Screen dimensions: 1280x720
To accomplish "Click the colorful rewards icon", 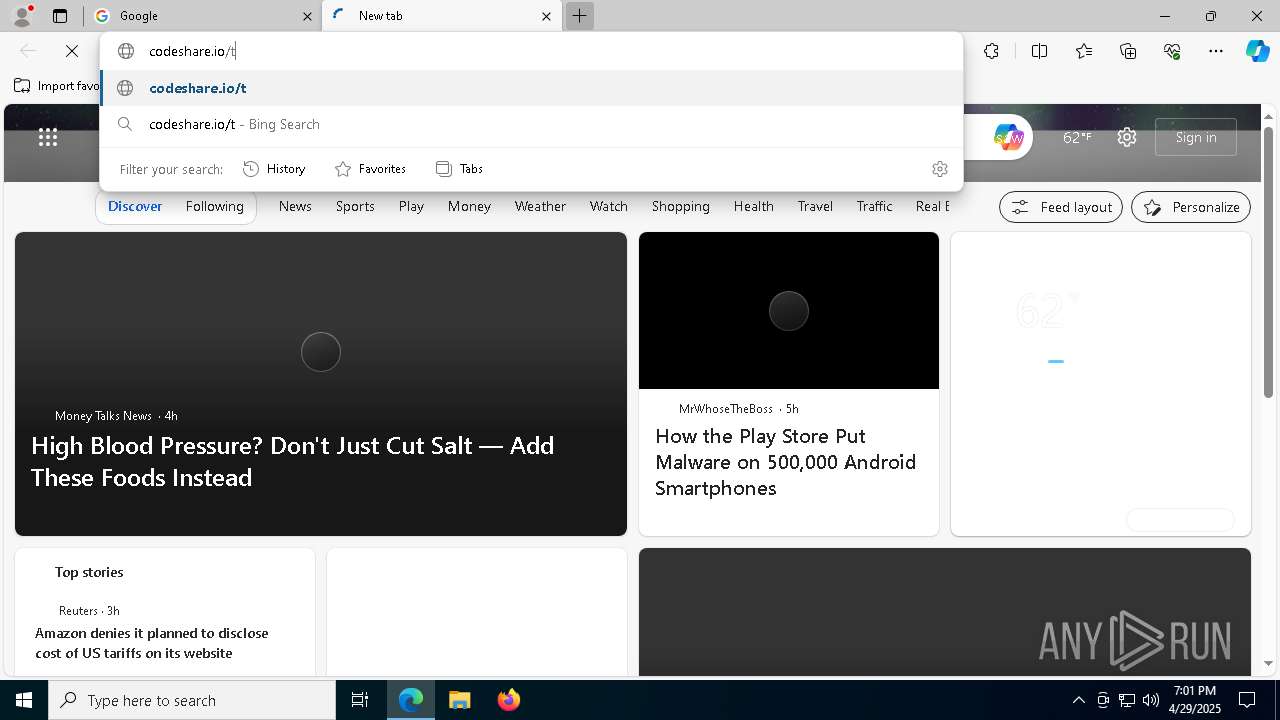I will coord(1008,137).
